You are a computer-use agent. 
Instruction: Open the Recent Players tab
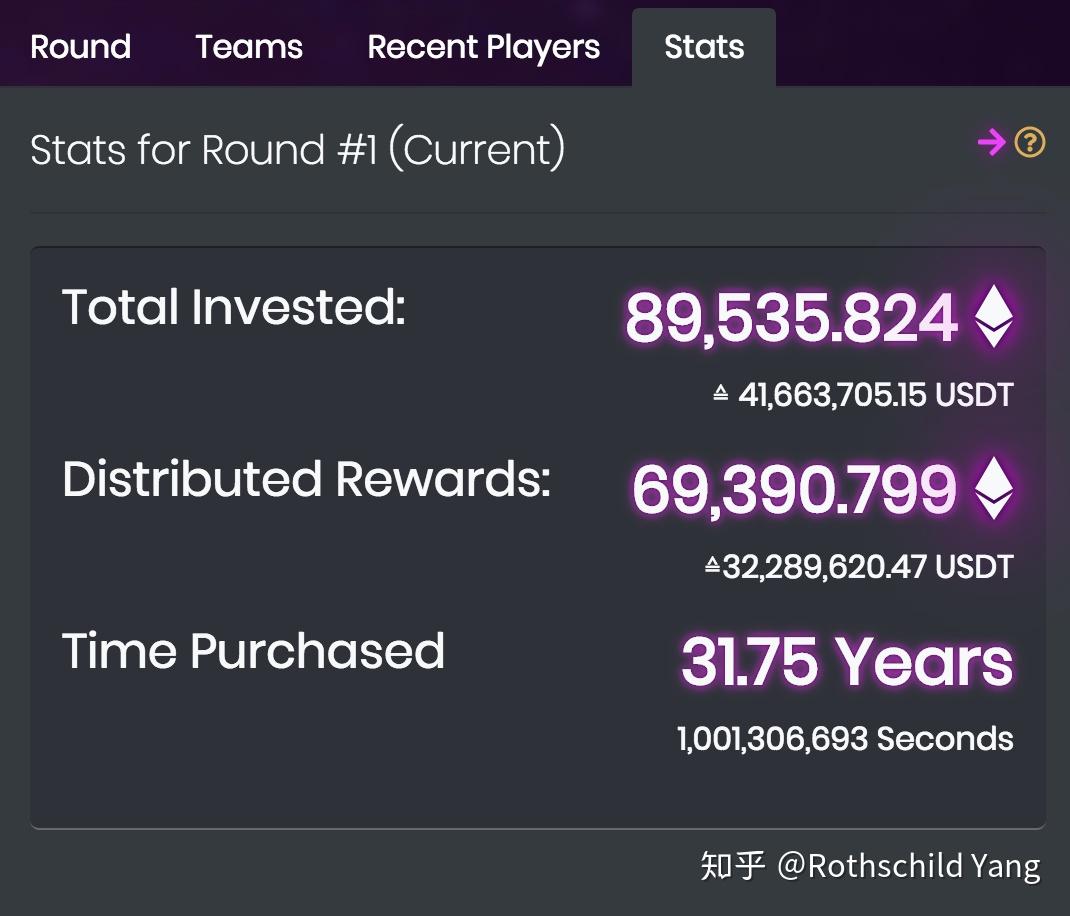(x=483, y=47)
